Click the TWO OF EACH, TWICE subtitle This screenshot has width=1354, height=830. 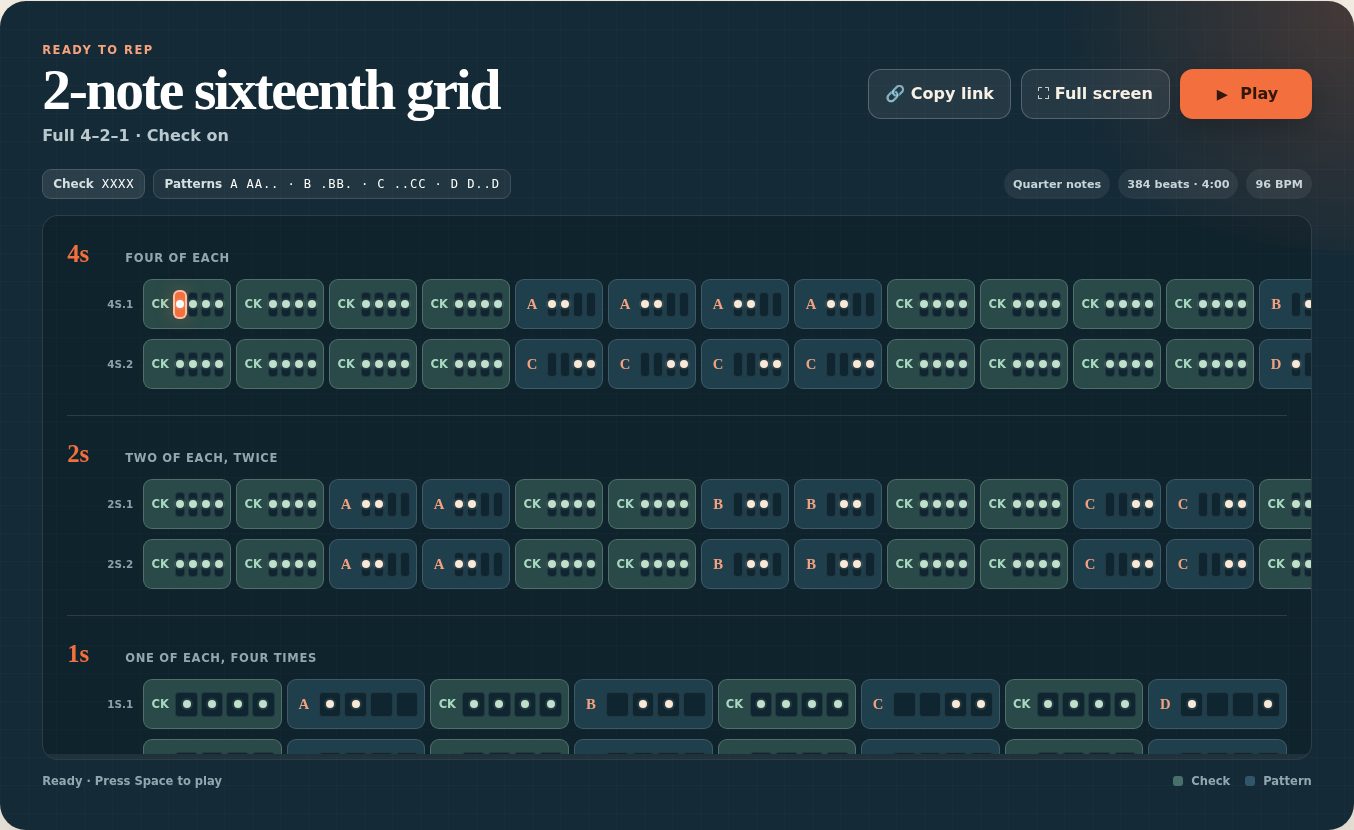[201, 458]
